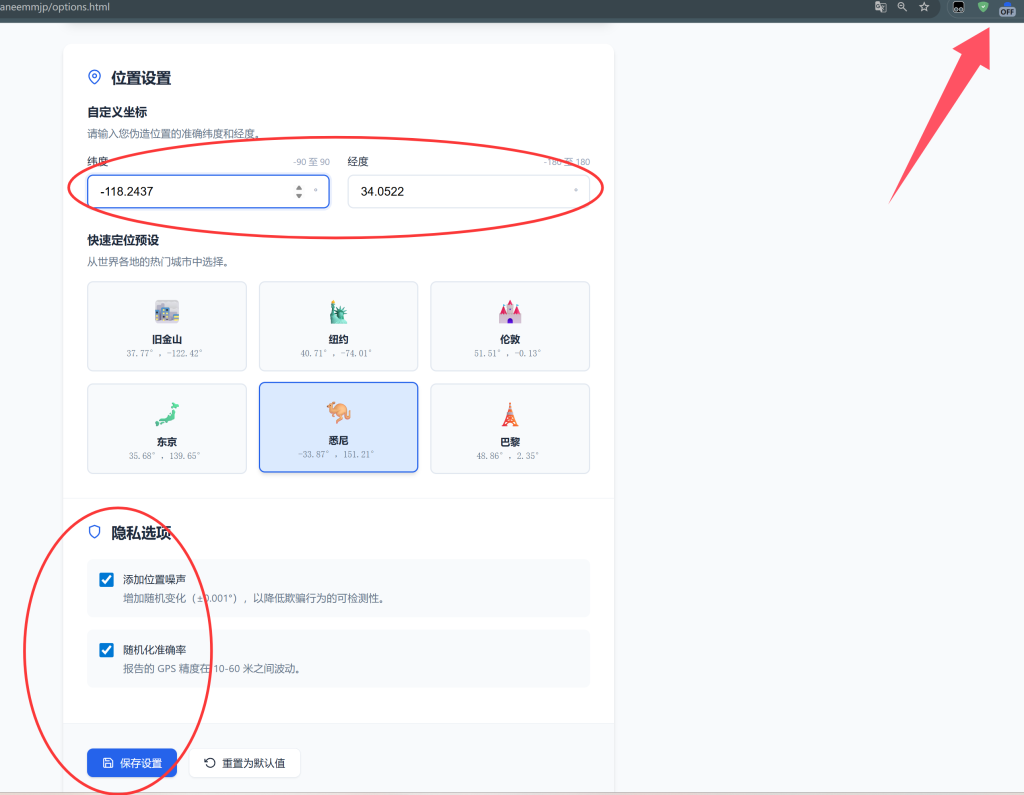Uncheck the 添加位置噪声 checkbox

(x=106, y=578)
